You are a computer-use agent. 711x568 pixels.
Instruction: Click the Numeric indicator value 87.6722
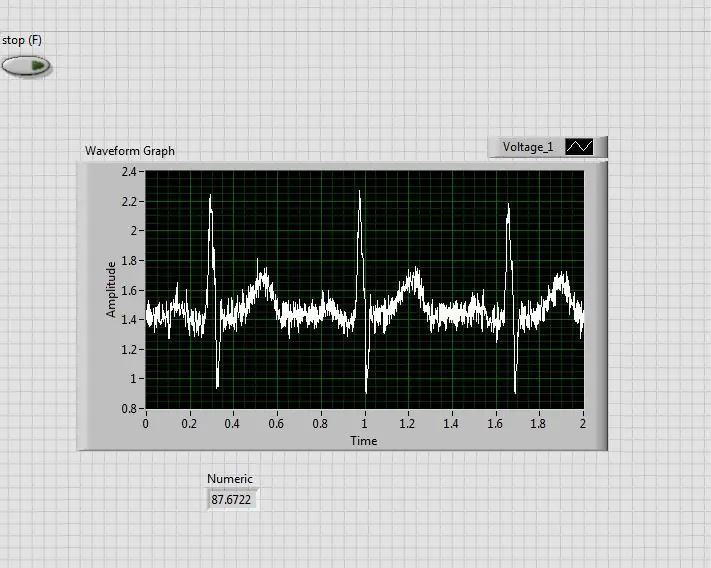(x=233, y=500)
